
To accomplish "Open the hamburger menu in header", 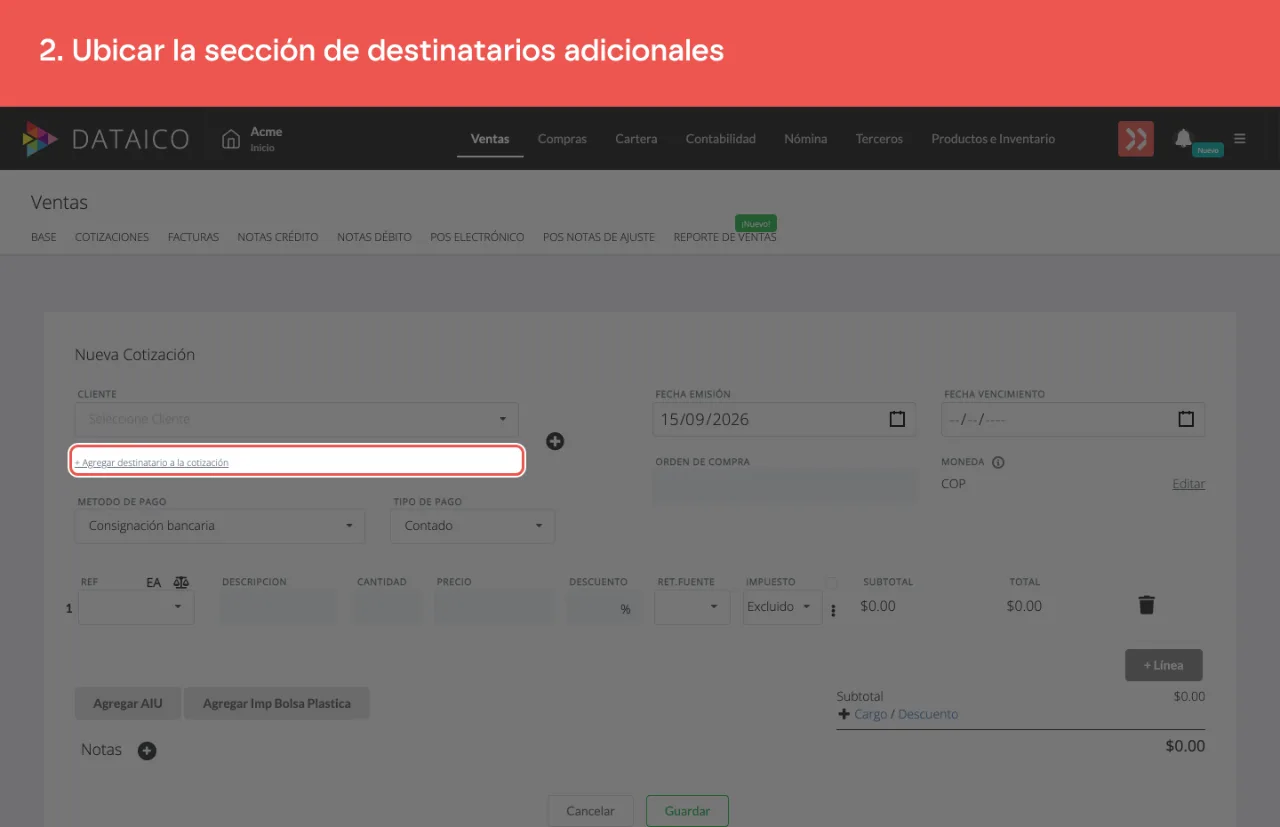I will tap(1240, 139).
